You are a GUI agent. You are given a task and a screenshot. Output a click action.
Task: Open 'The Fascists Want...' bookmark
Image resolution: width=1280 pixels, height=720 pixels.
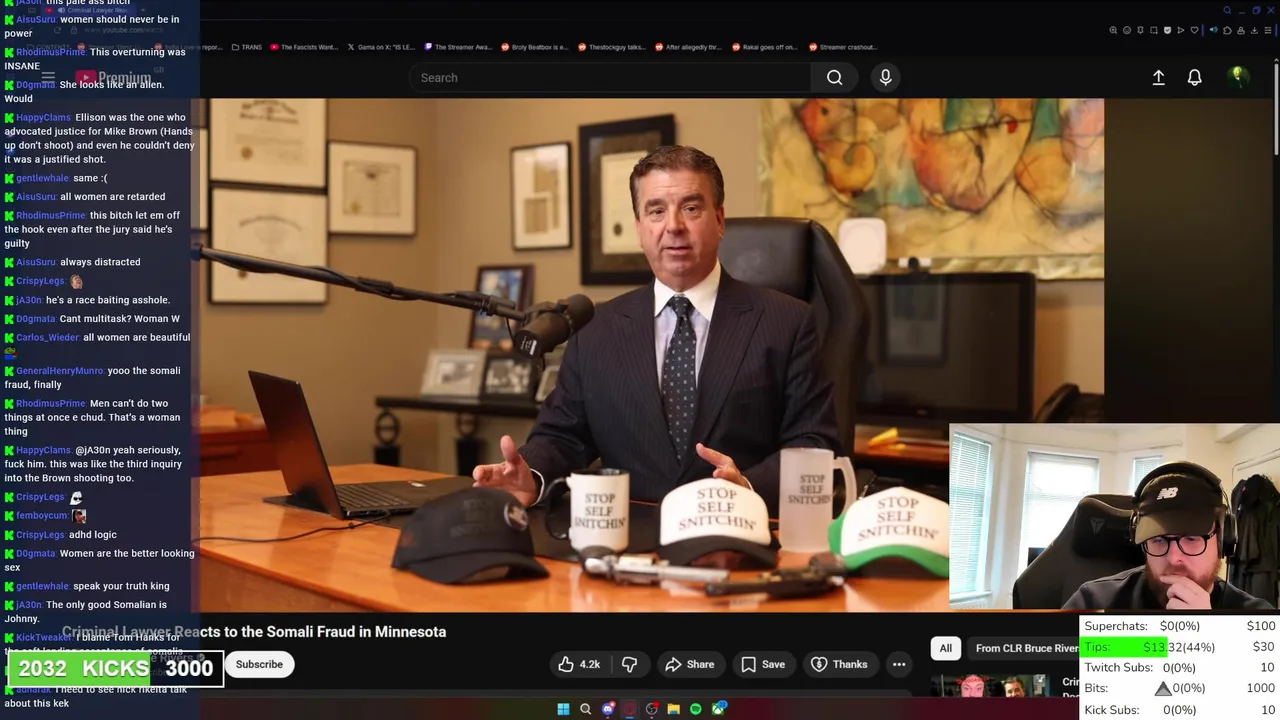tap(304, 47)
